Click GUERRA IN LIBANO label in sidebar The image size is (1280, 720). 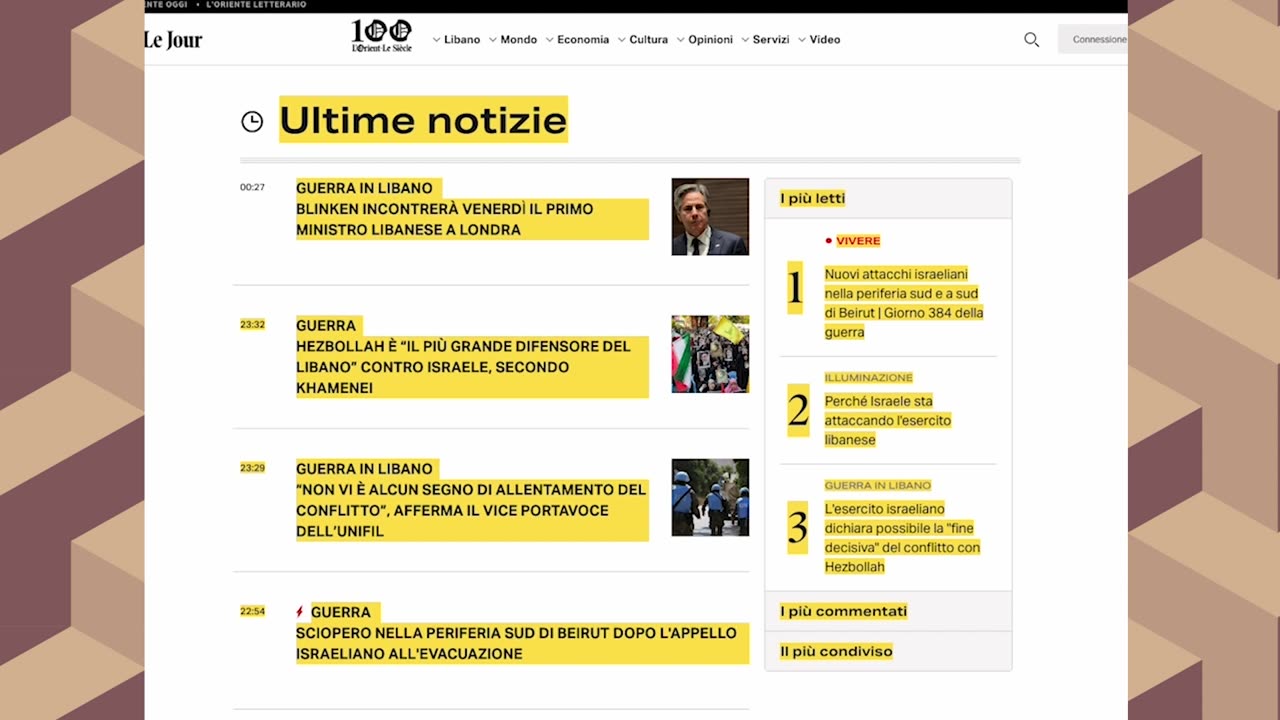tap(878, 485)
